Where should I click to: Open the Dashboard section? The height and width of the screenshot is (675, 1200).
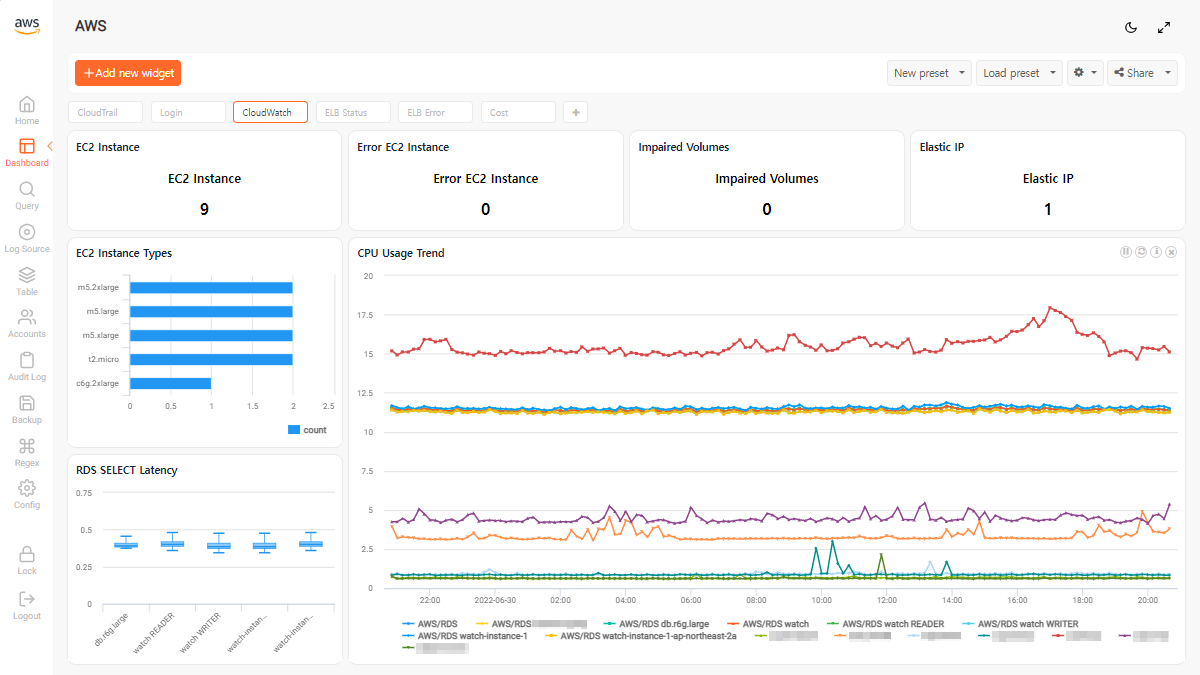[27, 152]
